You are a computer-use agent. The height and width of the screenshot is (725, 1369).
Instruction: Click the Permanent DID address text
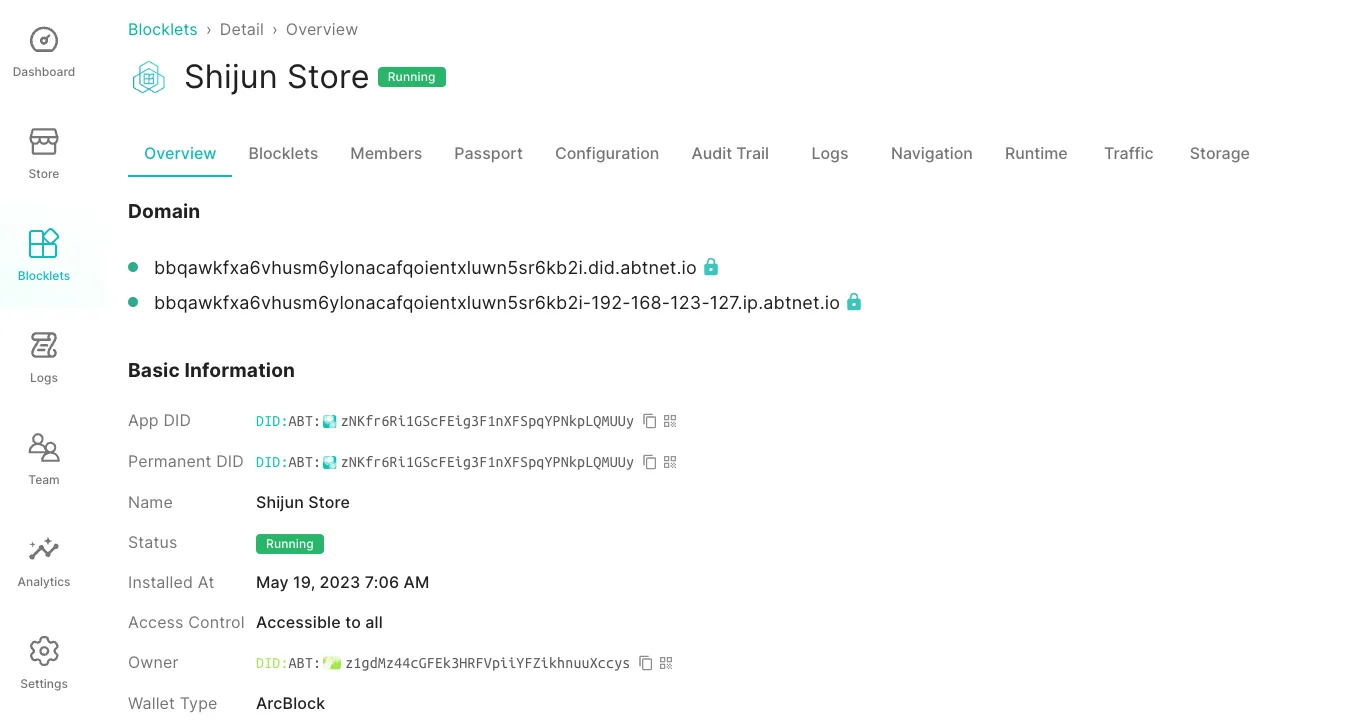tap(487, 462)
